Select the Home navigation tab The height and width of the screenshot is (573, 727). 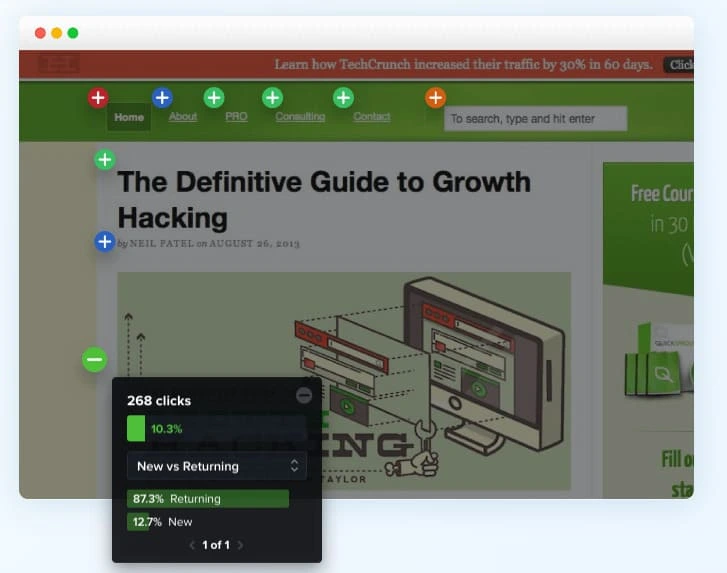pyautogui.click(x=129, y=117)
